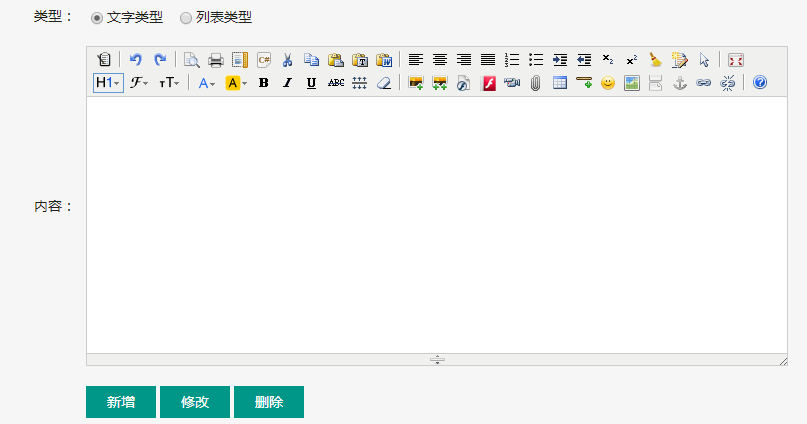Decrease the paragraph indent
This screenshot has width=807, height=424.
pyautogui.click(x=584, y=60)
